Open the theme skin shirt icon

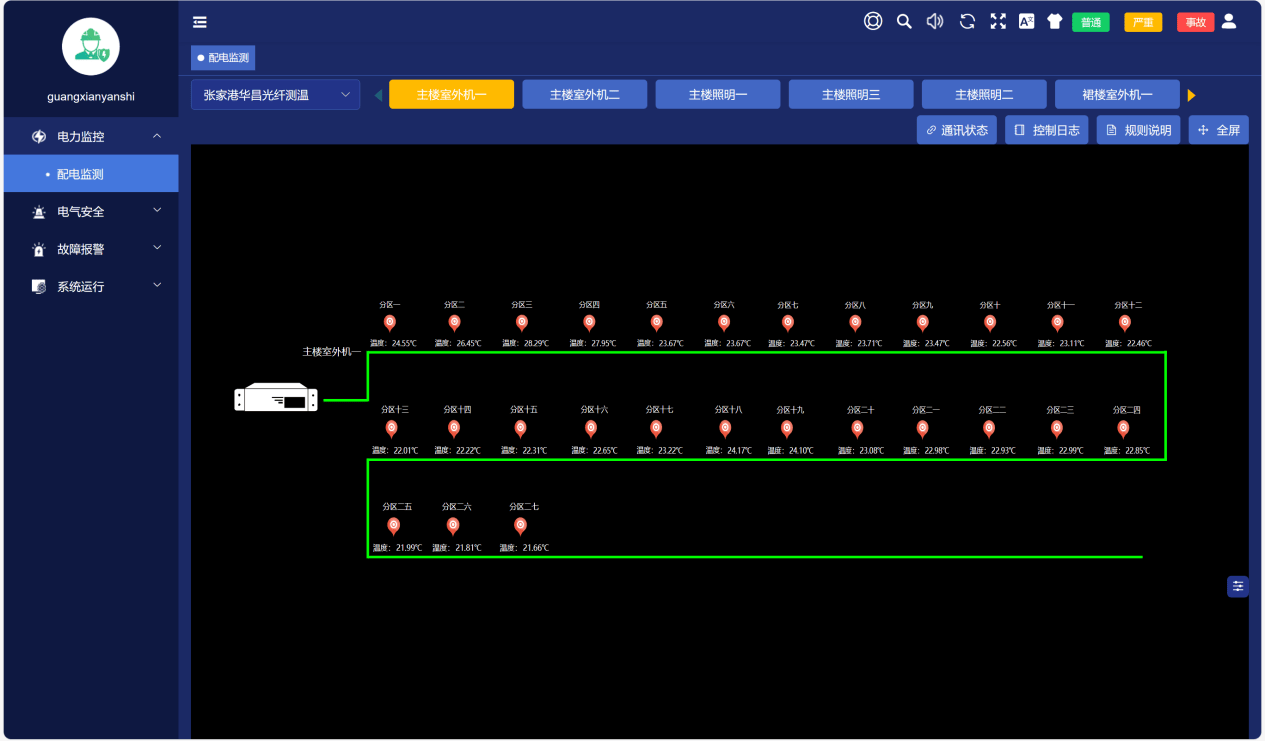[1054, 21]
